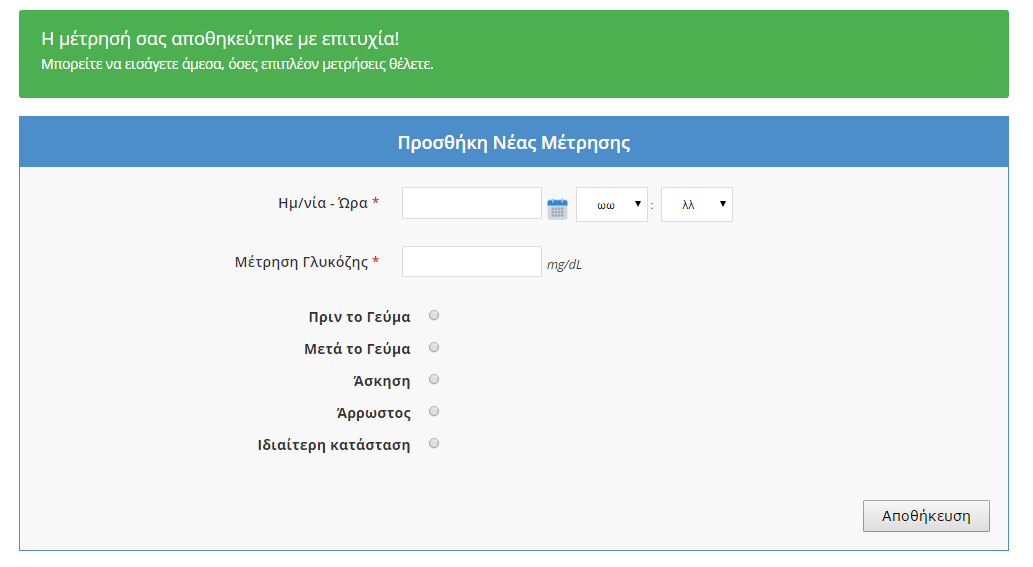Mark the 'Άρρωστος' radio button
This screenshot has height=567, width=1033.
[x=434, y=412]
